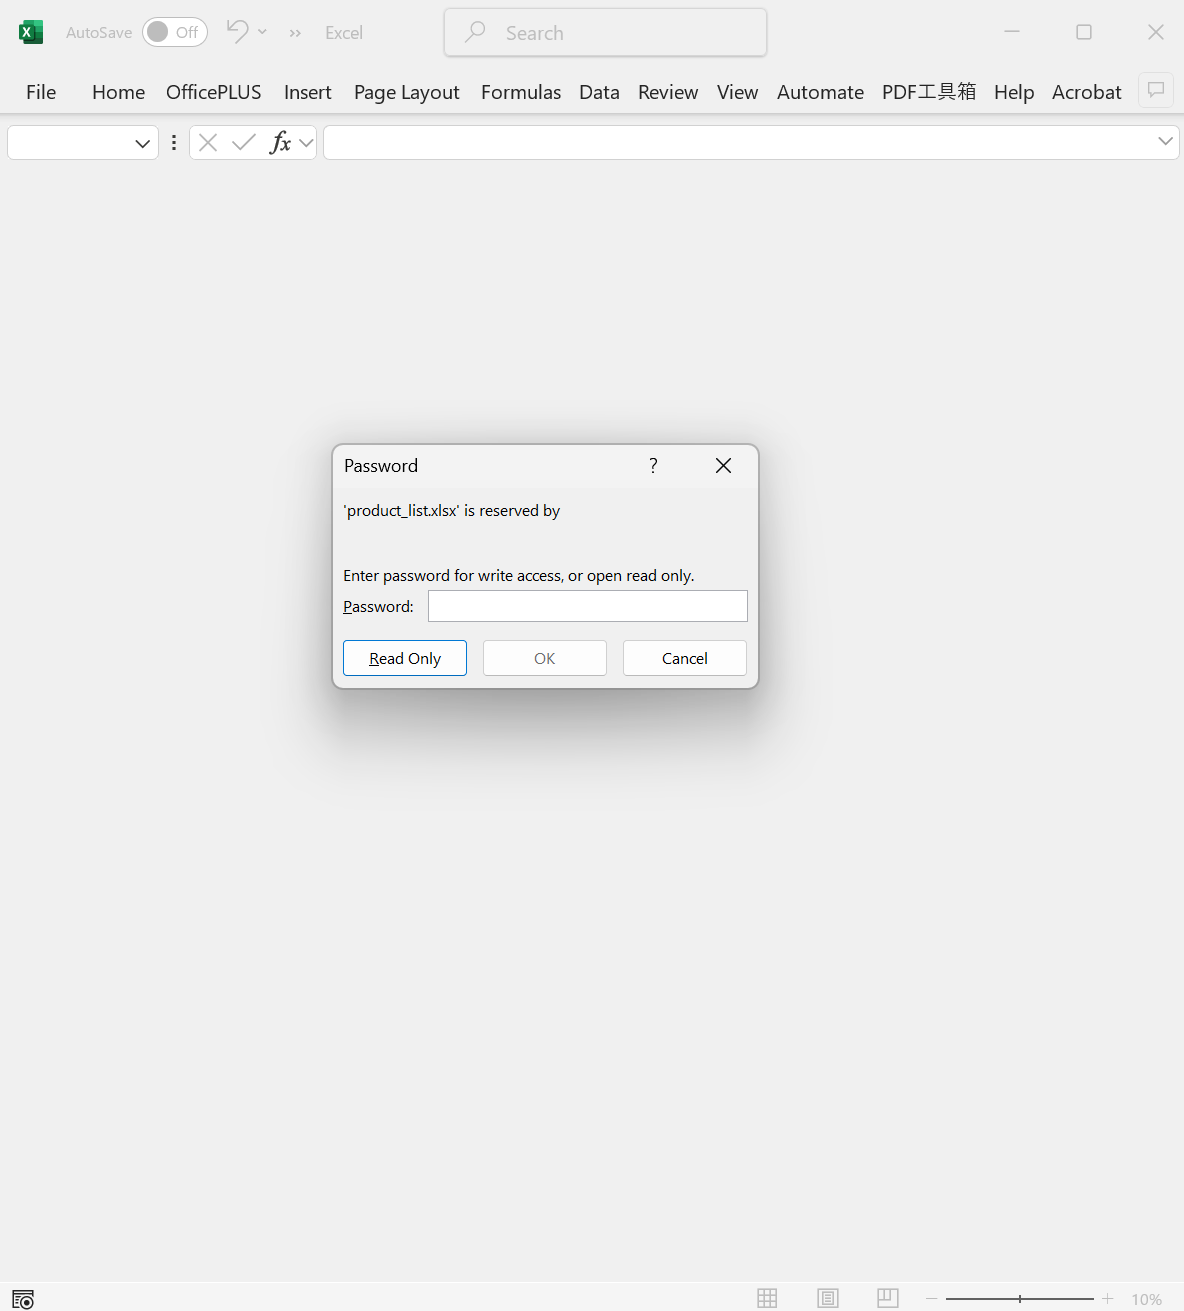Click the zoom slider in status bar
Screen dimensions: 1184x1311
point(1019,1298)
